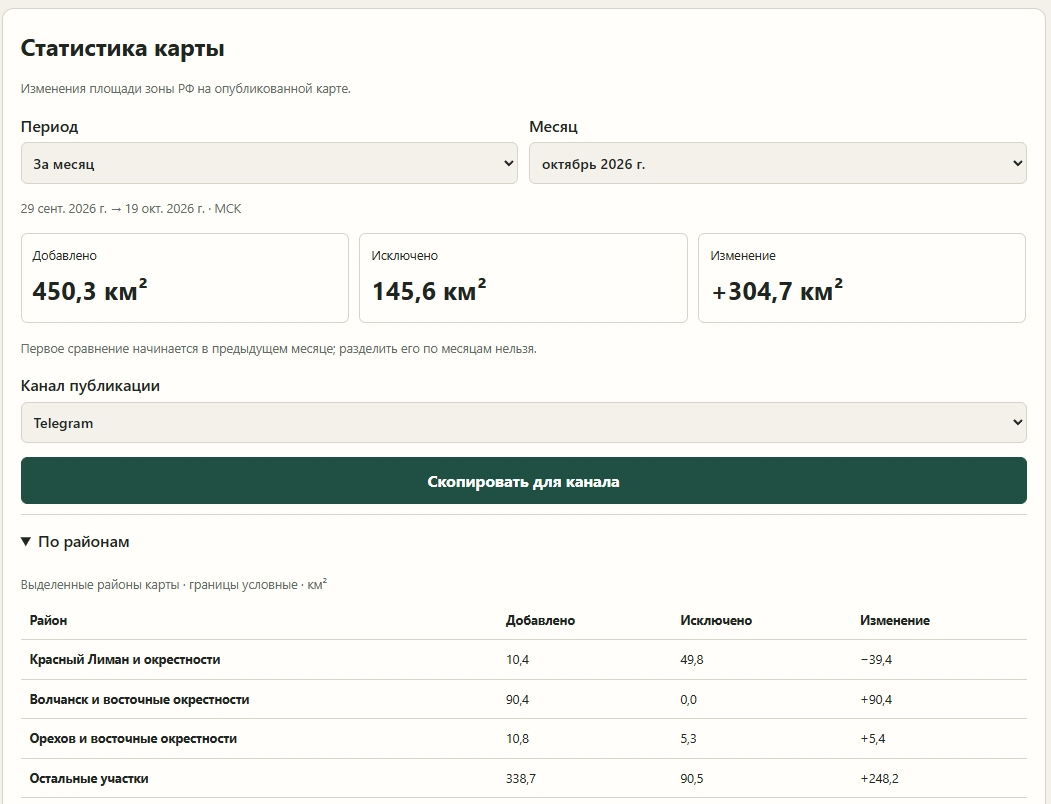Screen dimensions: 1051x804
Task: Click the 90,4 added value in Волчанск row
Action: 517,699
